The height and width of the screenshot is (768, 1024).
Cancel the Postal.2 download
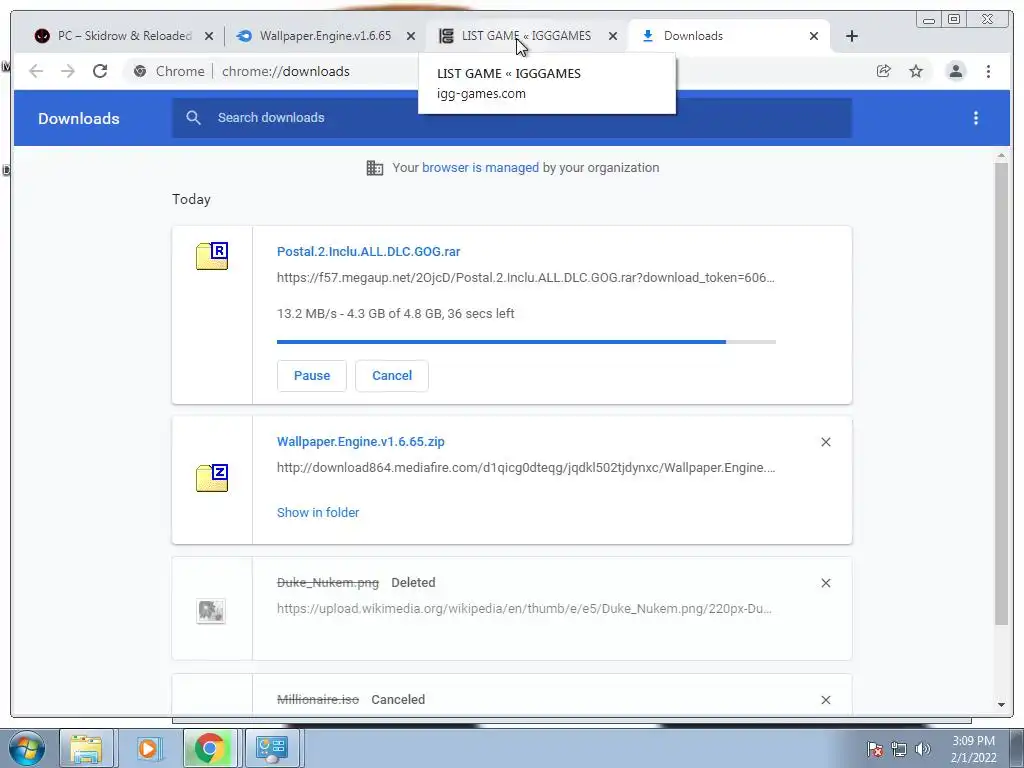tap(392, 376)
